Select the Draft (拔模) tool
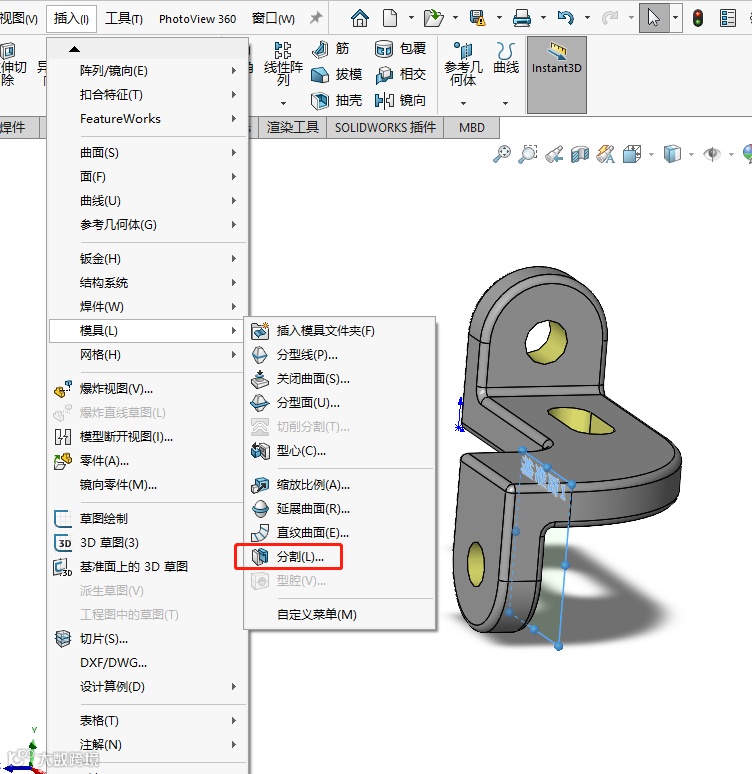 (x=337, y=75)
